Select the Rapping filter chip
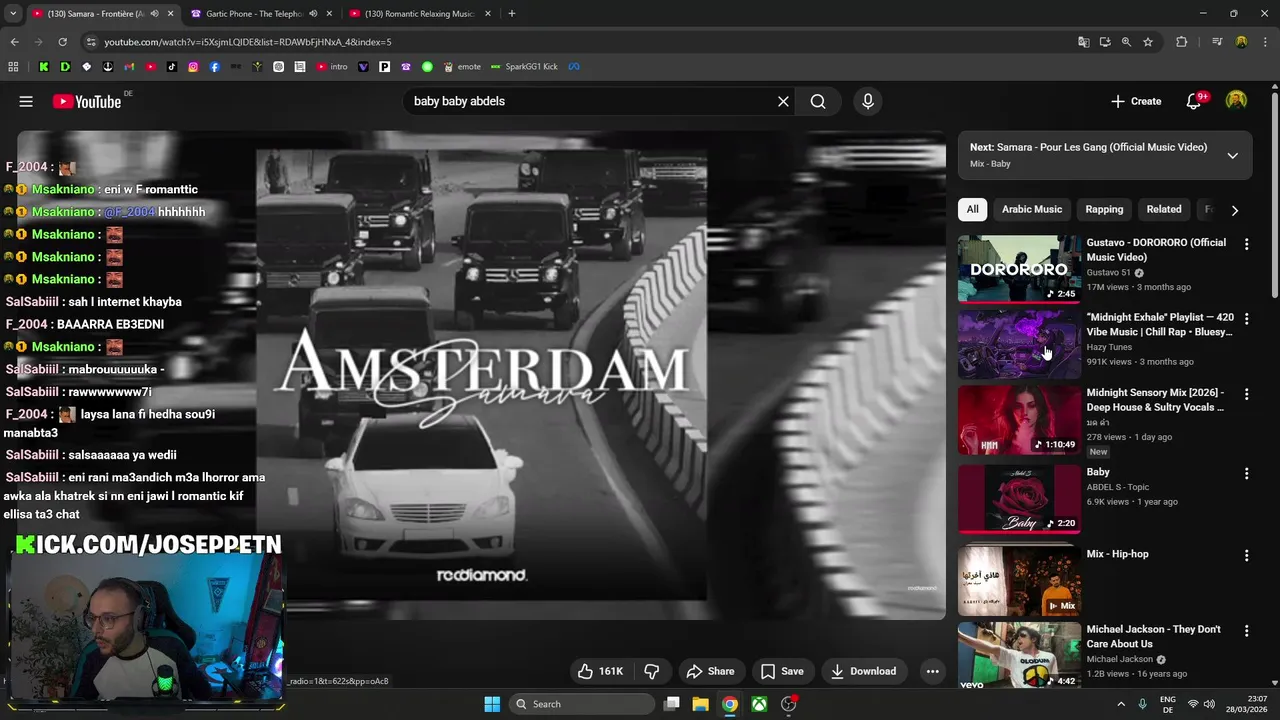 point(1104,209)
